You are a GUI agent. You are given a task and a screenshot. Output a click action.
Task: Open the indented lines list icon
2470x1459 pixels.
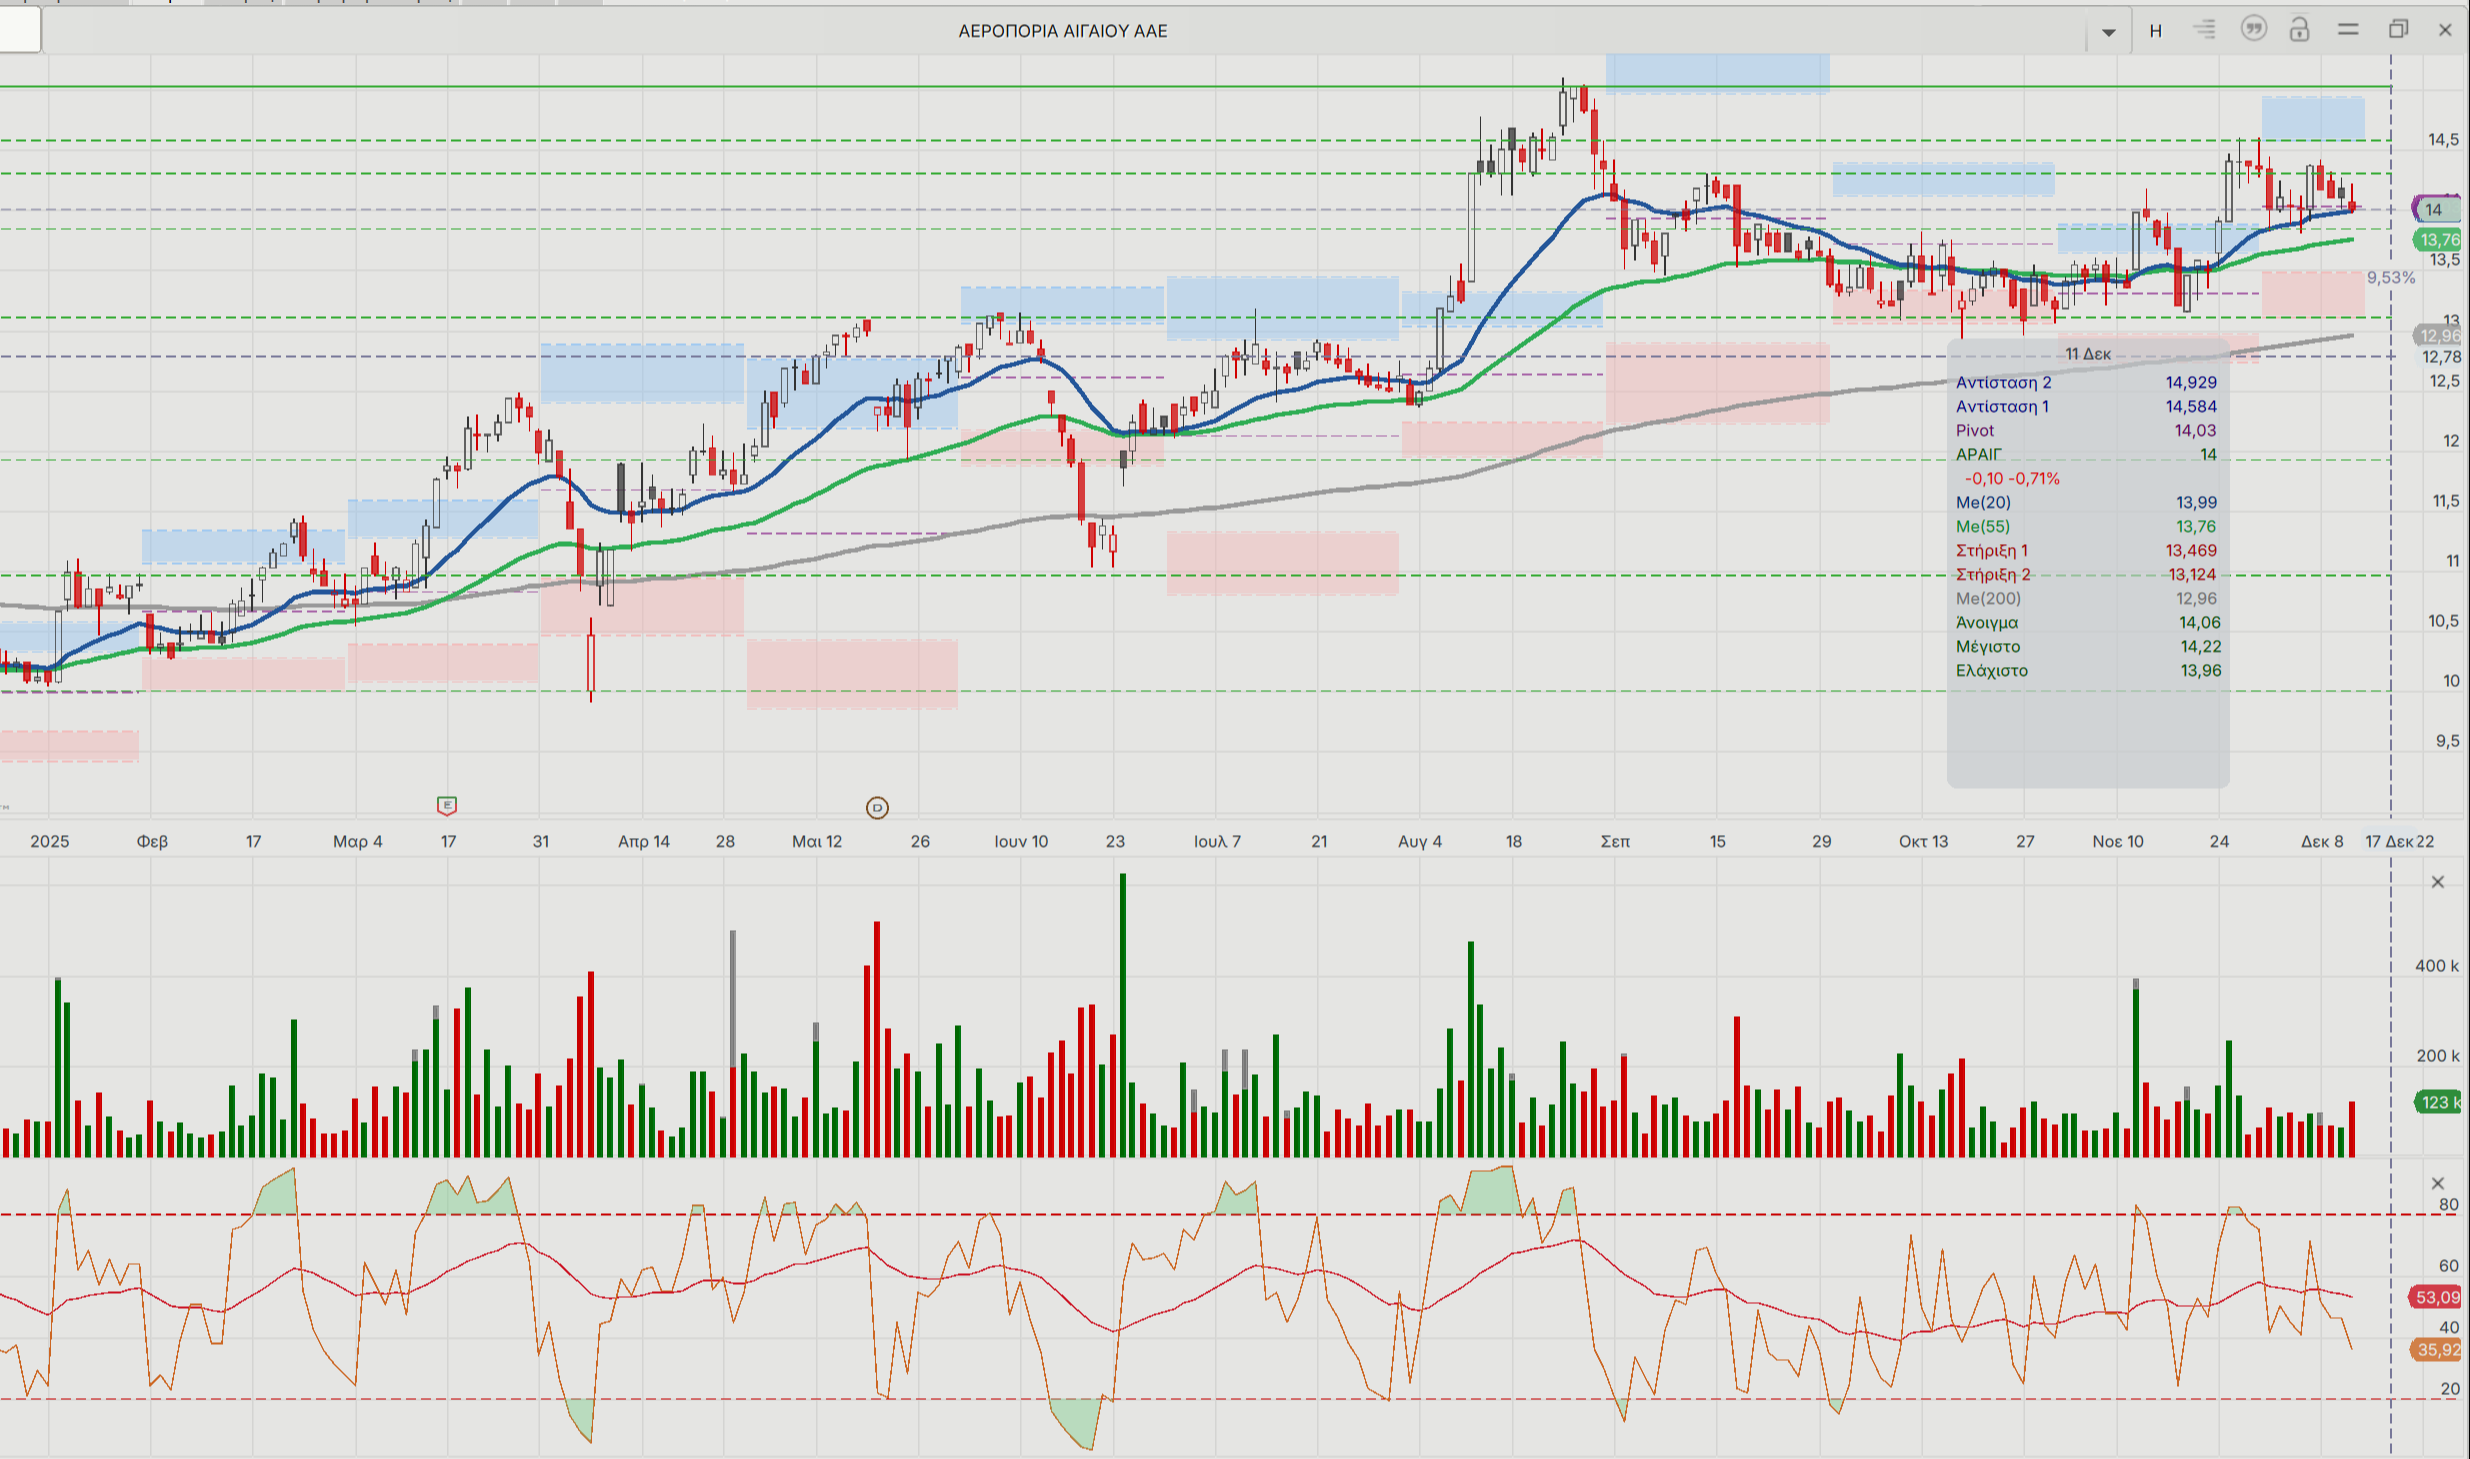tap(2204, 30)
